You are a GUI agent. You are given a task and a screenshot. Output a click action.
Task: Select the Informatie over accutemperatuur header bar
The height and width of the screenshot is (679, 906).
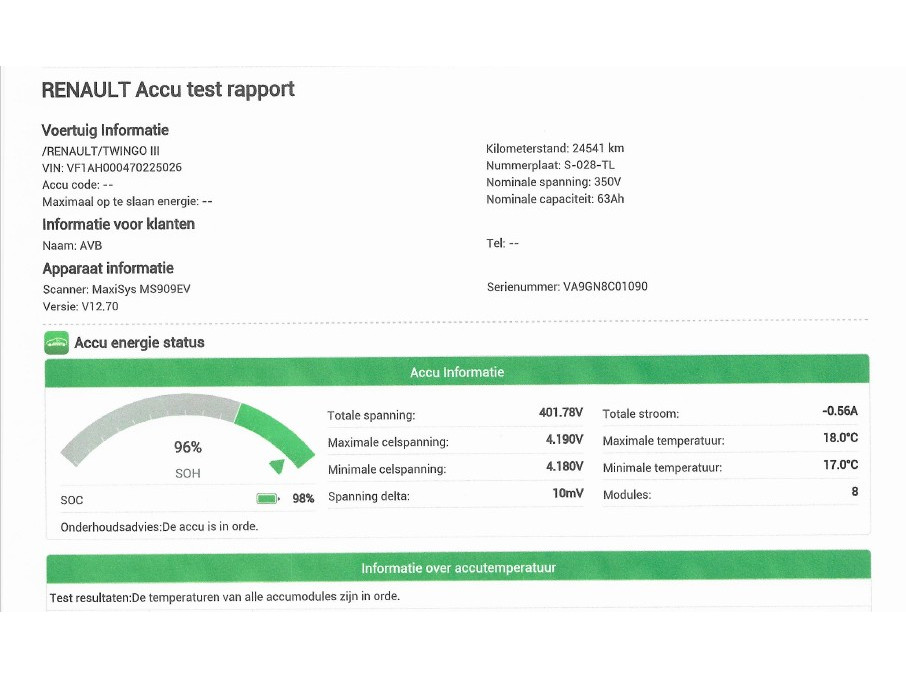click(457, 568)
